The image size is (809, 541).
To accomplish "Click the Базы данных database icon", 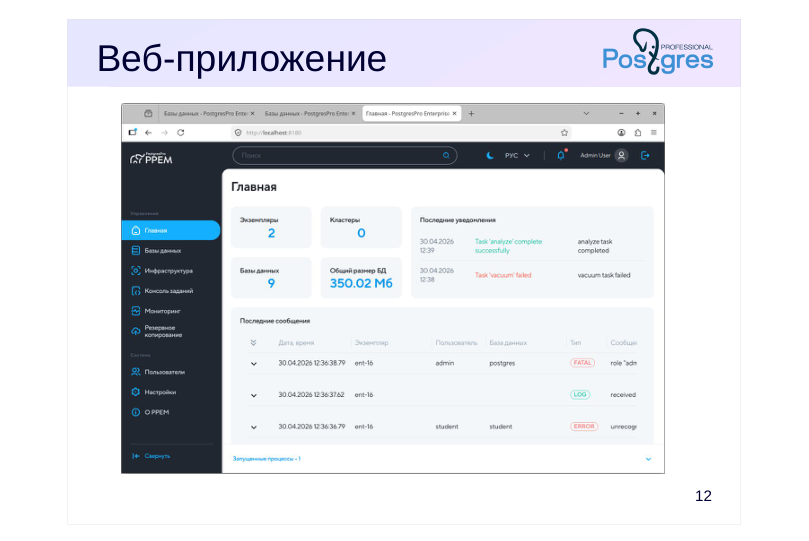I will click(x=136, y=251).
